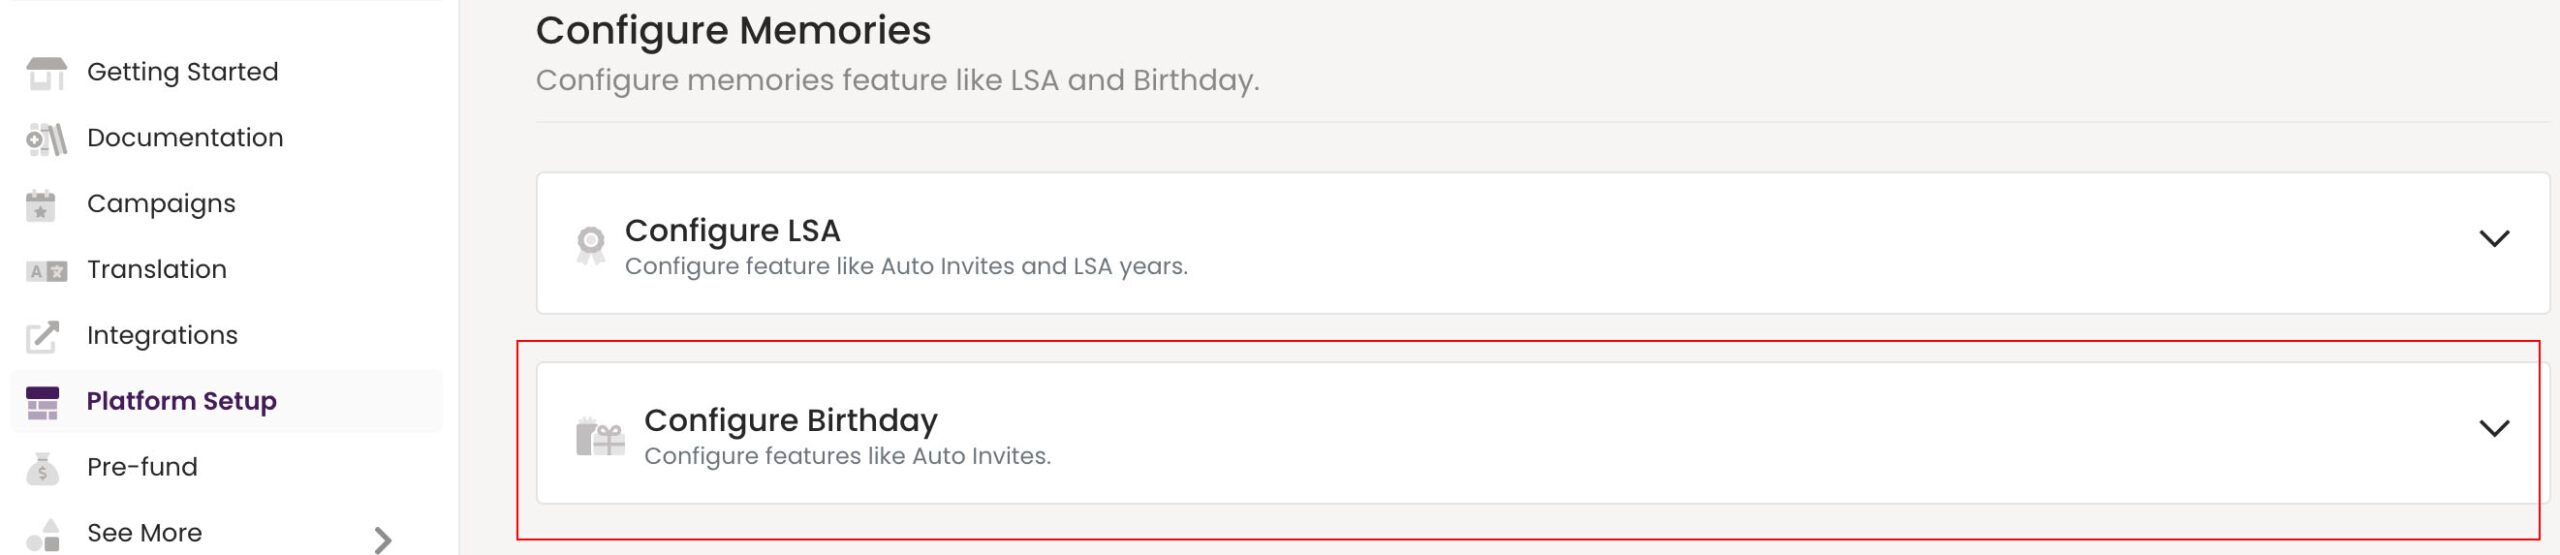Click the Campaigns calendar star icon

[41, 205]
